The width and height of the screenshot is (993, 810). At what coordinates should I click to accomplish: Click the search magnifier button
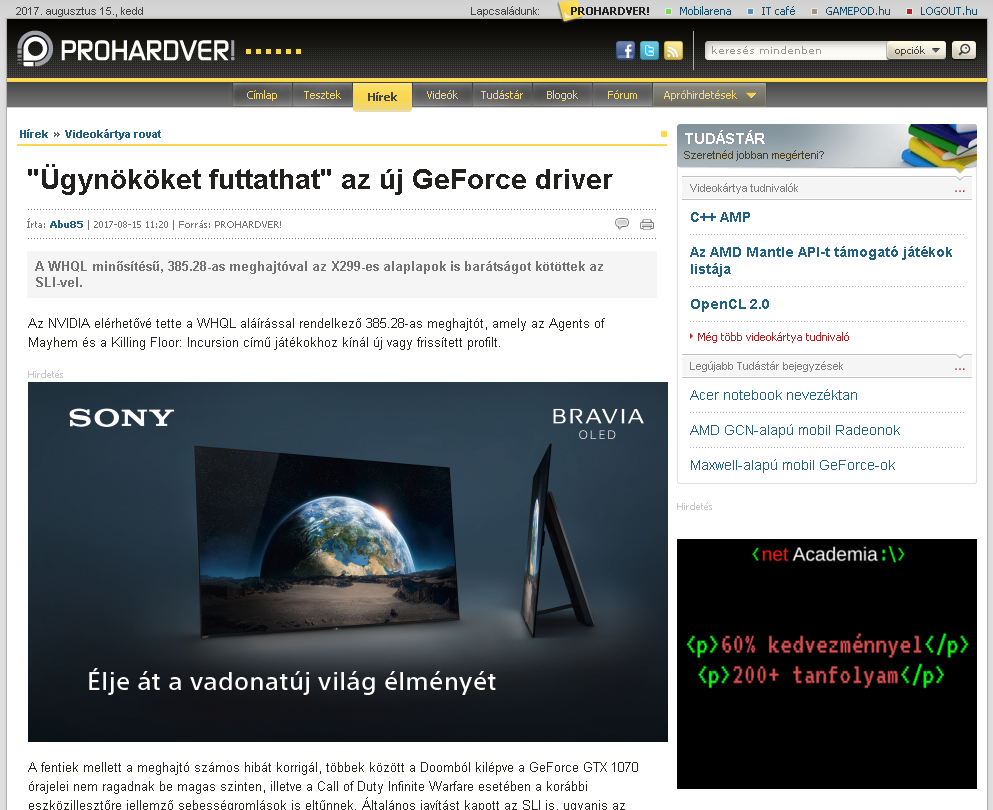point(964,49)
